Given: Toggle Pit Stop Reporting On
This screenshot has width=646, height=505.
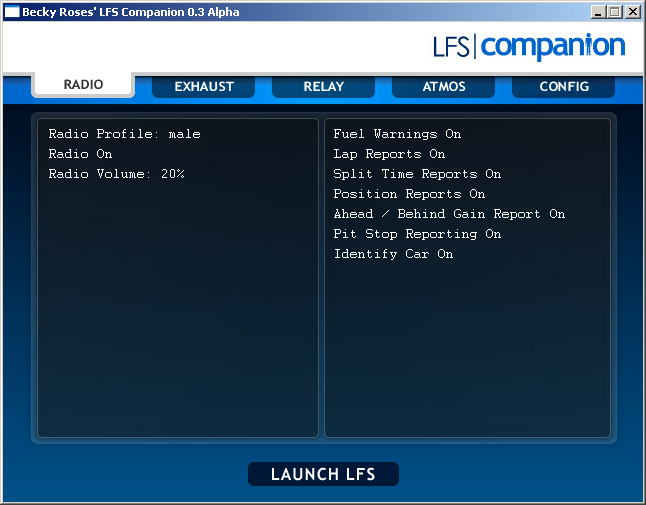Looking at the screenshot, I should pos(417,234).
